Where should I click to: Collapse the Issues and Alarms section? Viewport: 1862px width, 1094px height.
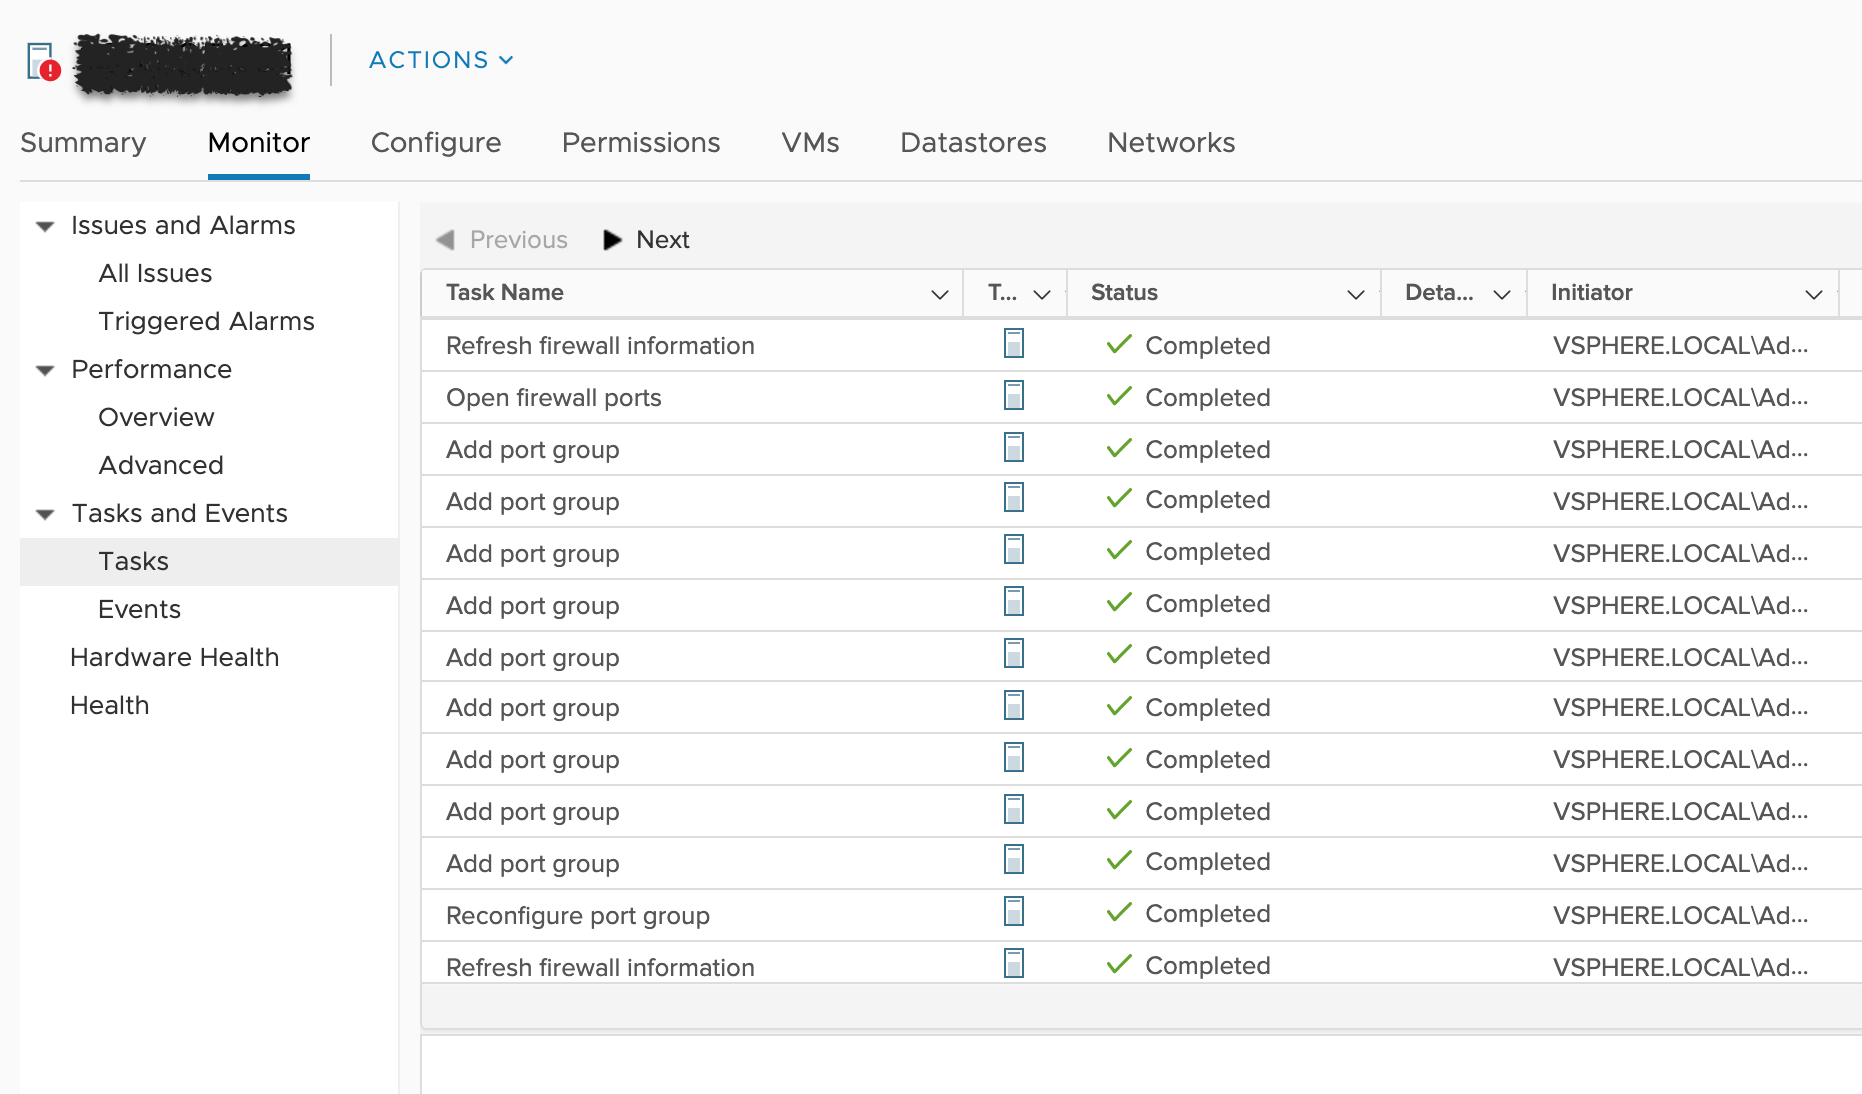click(44, 226)
